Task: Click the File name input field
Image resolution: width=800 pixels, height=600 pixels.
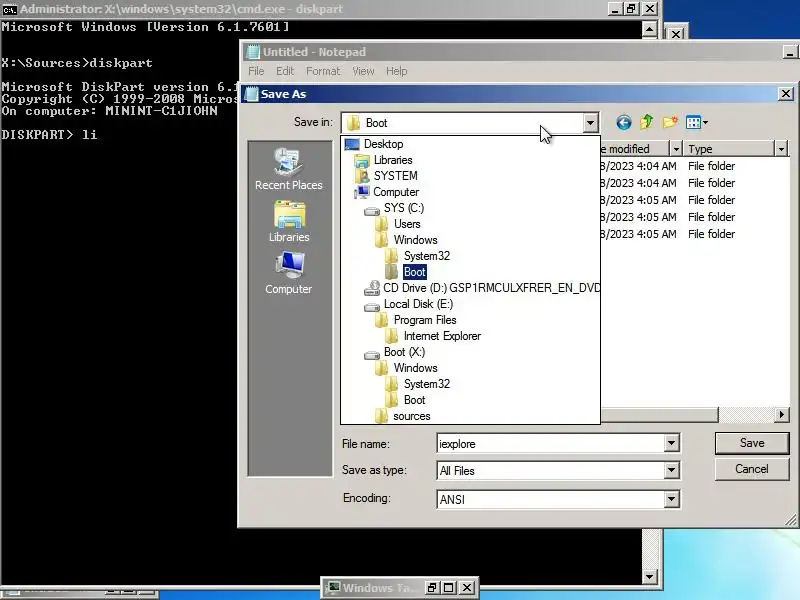Action: pyautogui.click(x=551, y=443)
